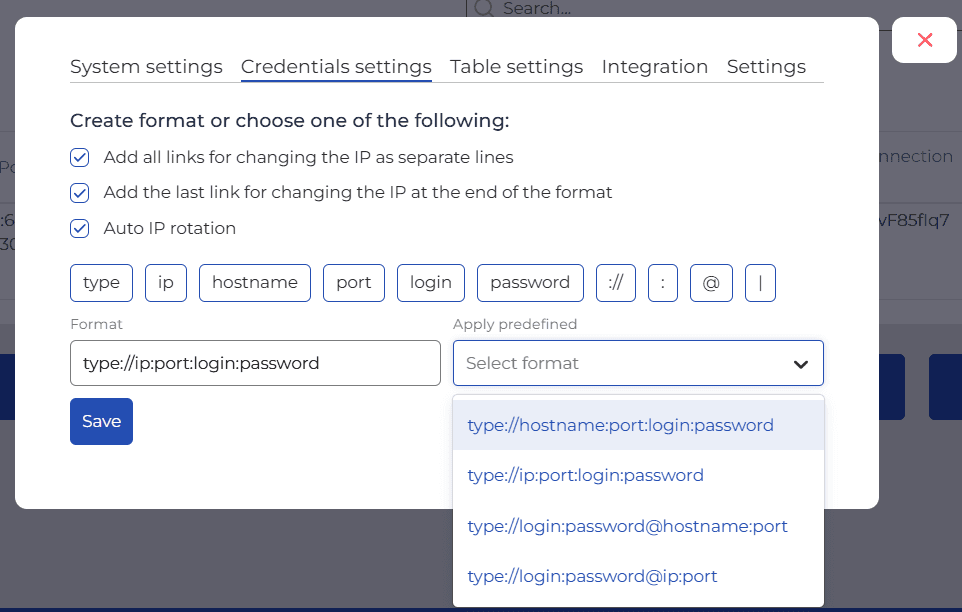Select type://login:password@hostname:port option
The height and width of the screenshot is (612, 962).
[627, 526]
